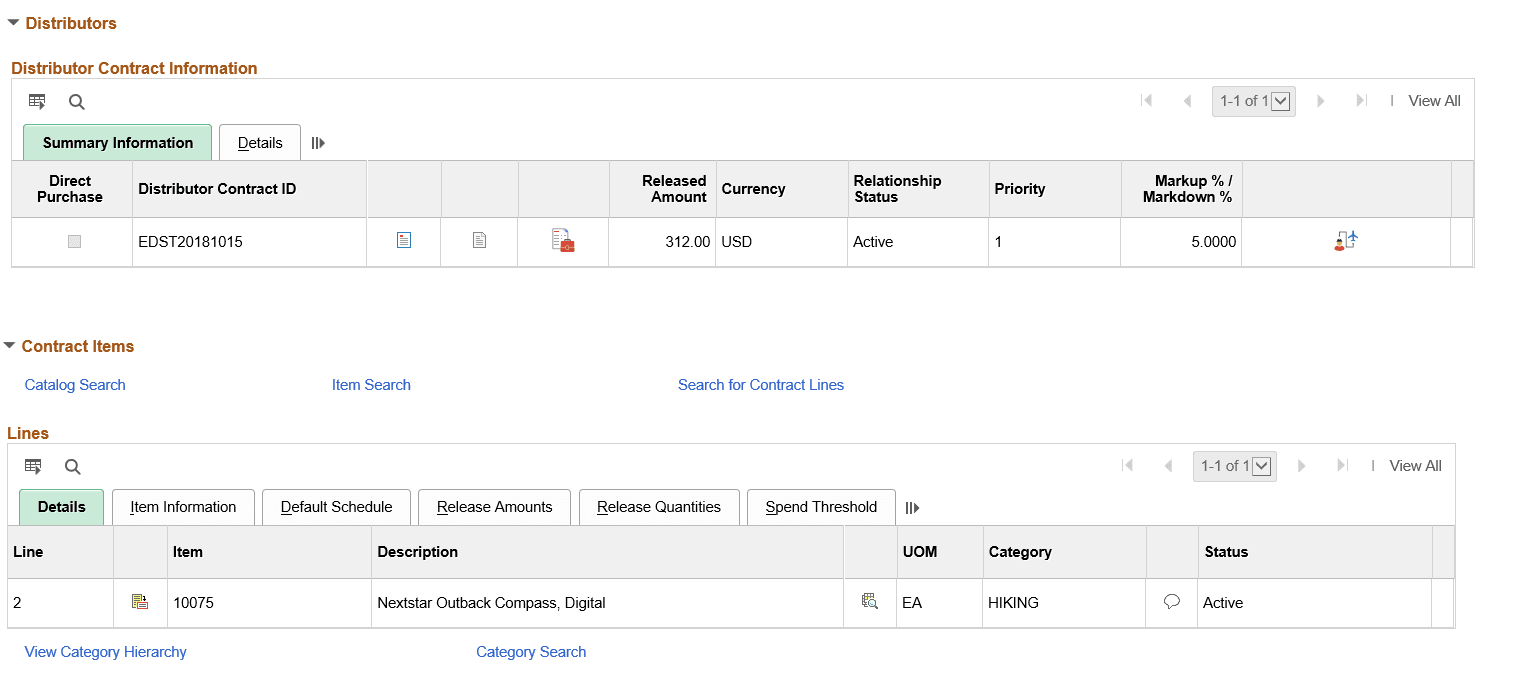Select the Spend Threshold tab

coord(821,507)
